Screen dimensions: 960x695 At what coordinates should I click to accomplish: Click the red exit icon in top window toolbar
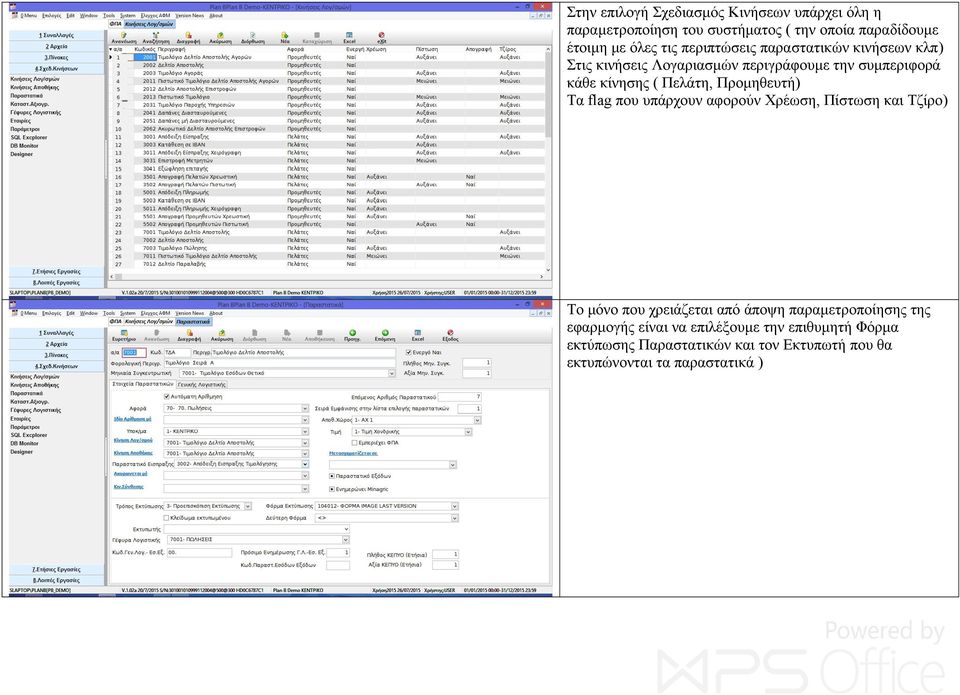click(x=381, y=36)
